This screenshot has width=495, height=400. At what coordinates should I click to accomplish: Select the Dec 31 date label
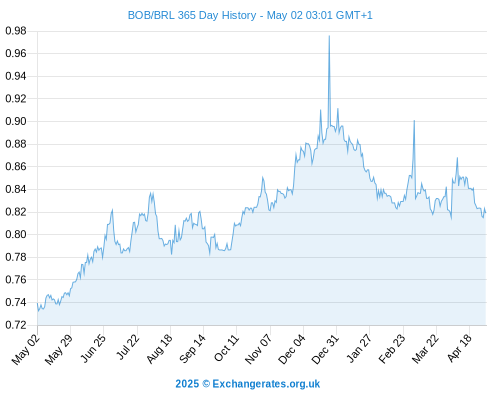(325, 349)
